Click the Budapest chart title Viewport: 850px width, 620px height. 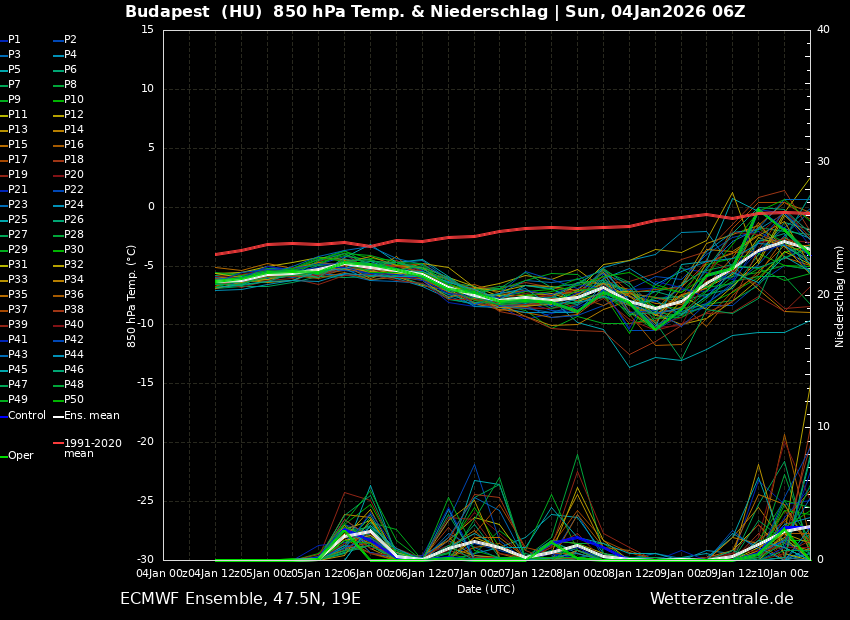(435, 12)
